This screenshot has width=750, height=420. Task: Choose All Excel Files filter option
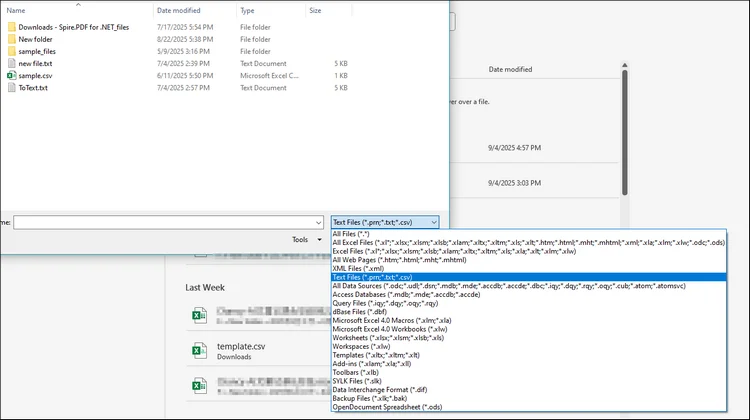[x=529, y=243]
